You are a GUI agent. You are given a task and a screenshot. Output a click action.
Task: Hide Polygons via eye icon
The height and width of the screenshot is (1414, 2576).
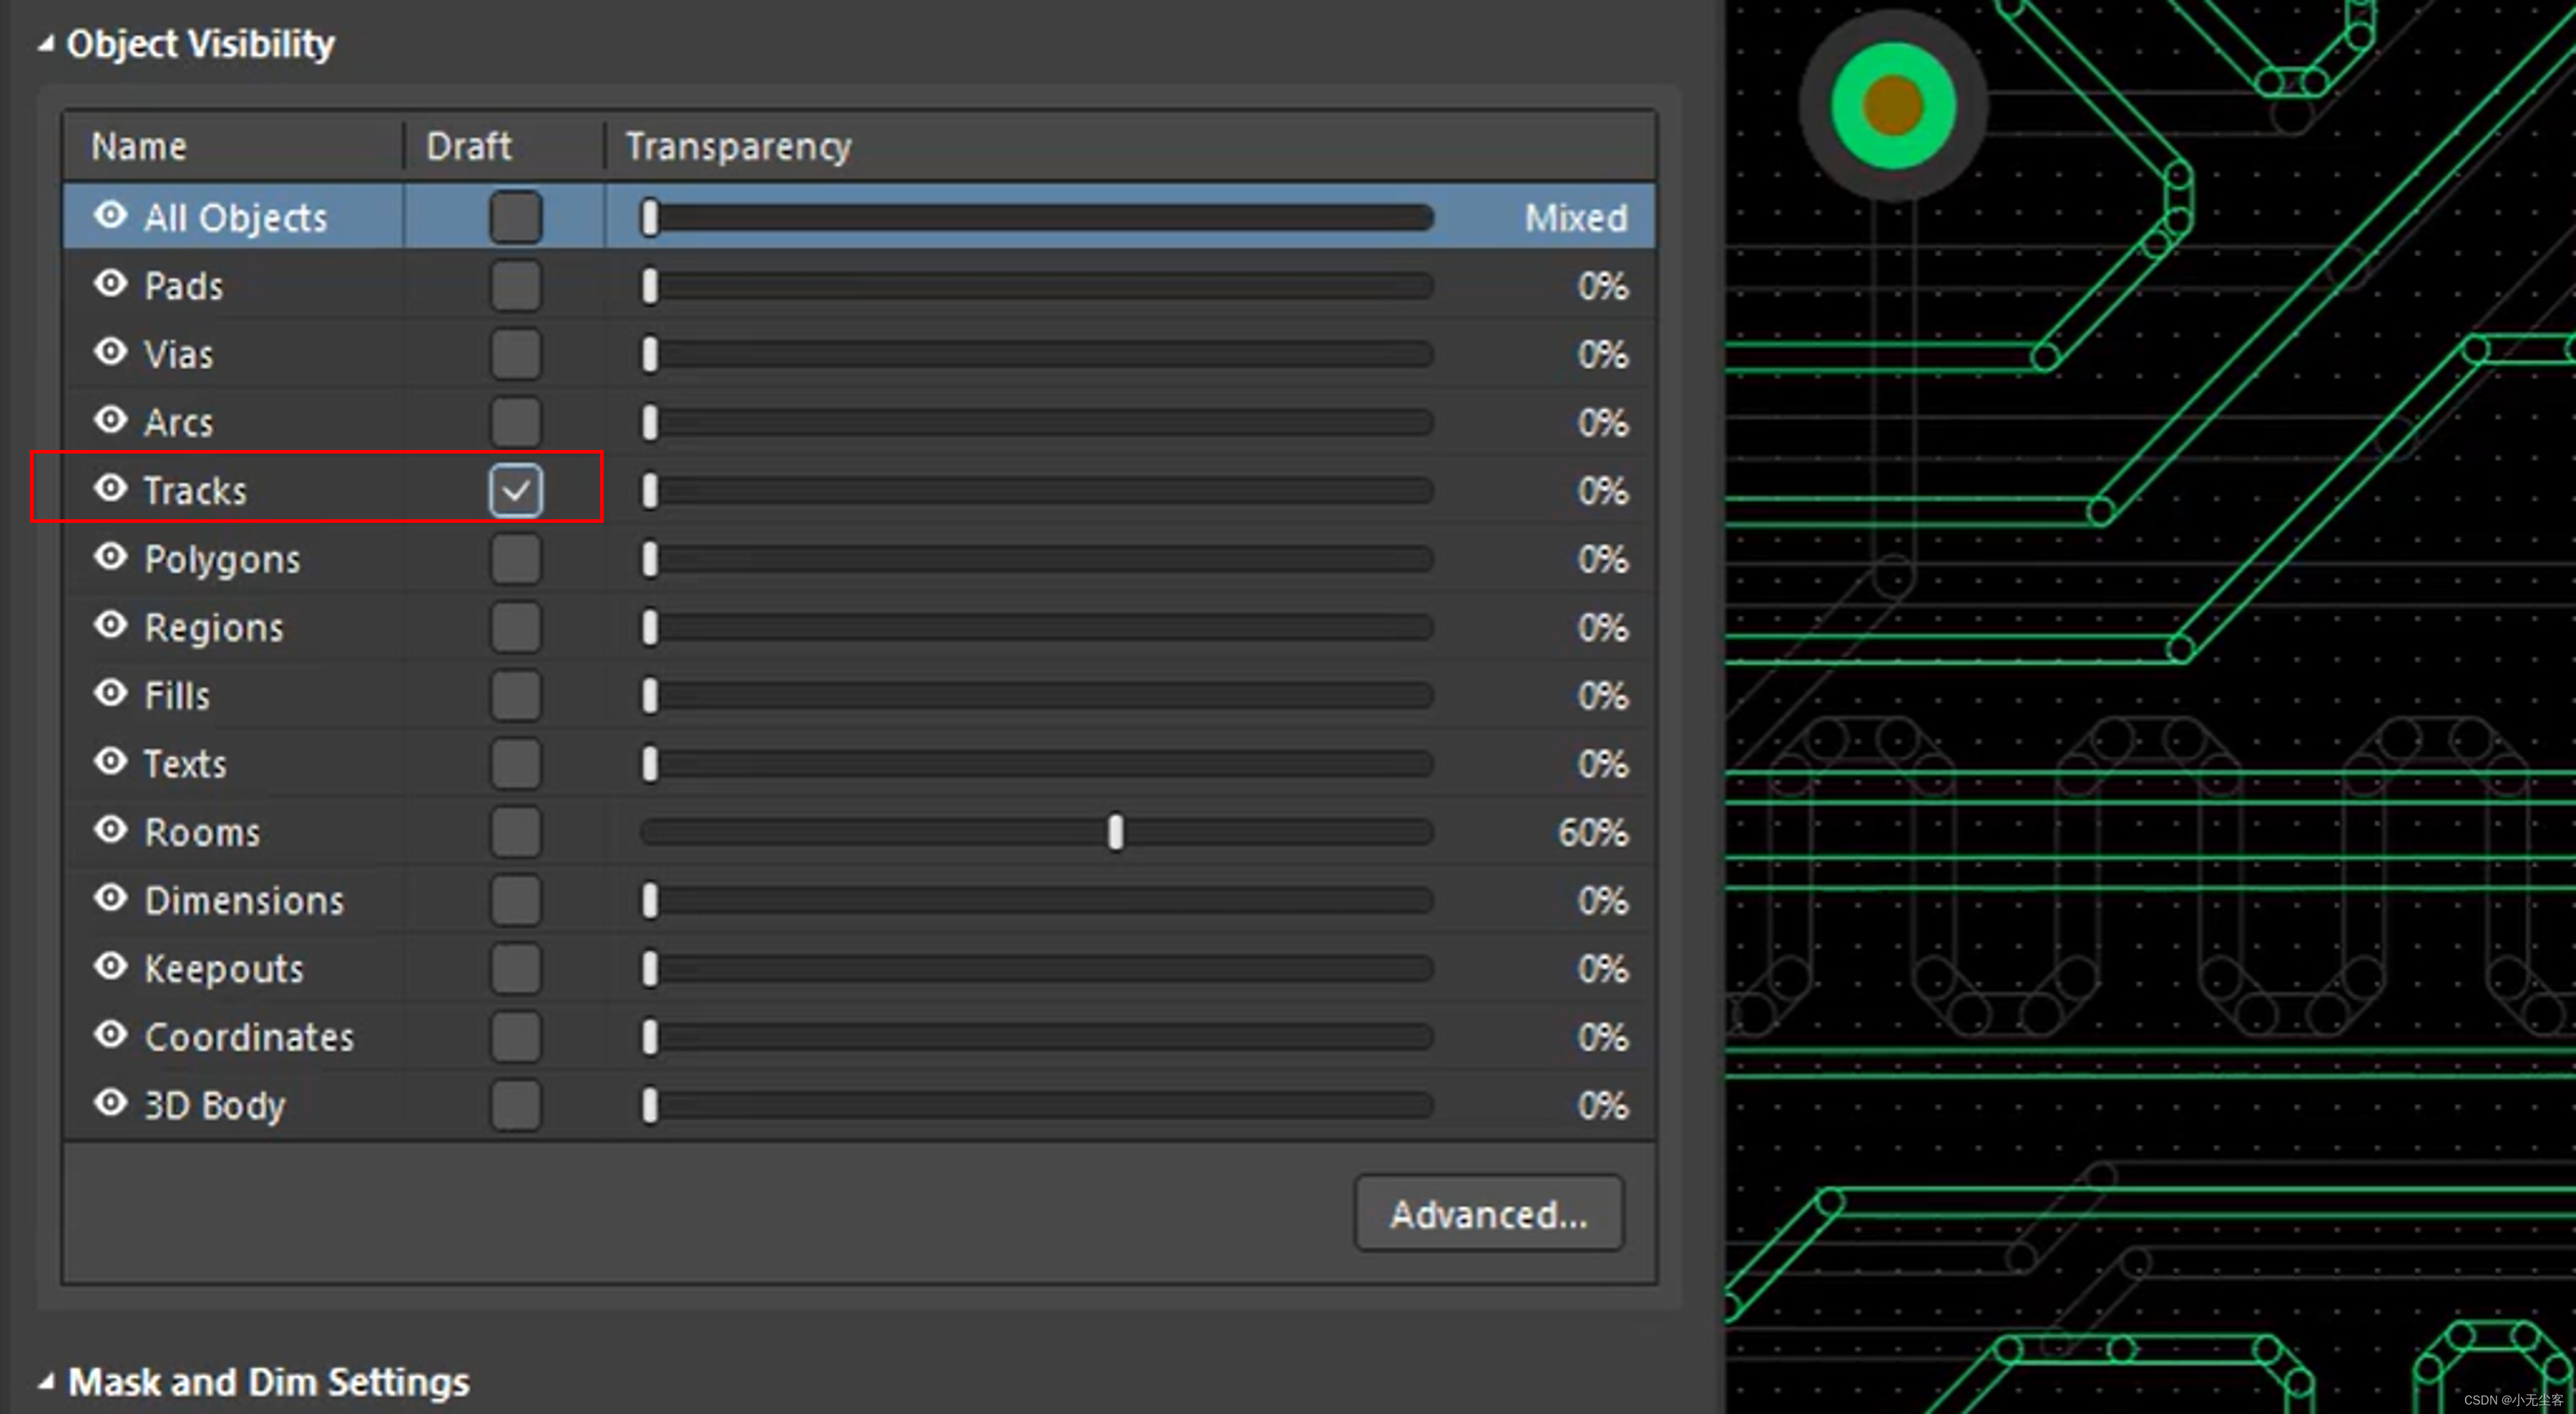tap(111, 557)
